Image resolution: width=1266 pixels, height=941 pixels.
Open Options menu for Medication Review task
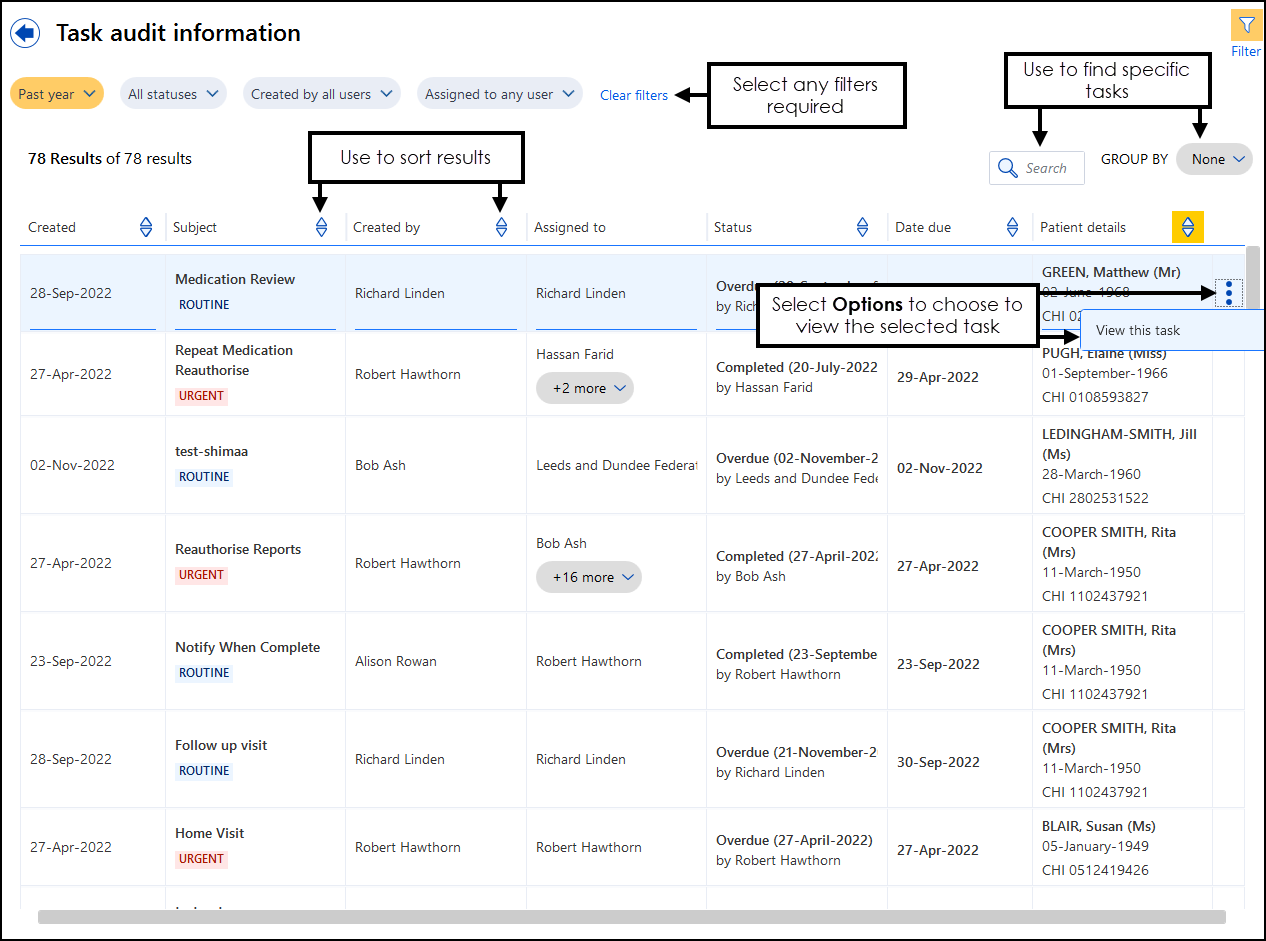tap(1229, 293)
